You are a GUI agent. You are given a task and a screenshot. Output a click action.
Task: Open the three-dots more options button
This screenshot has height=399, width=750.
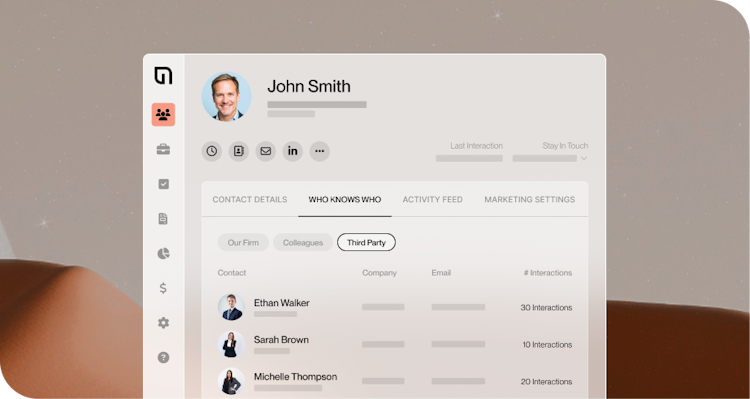pos(320,151)
